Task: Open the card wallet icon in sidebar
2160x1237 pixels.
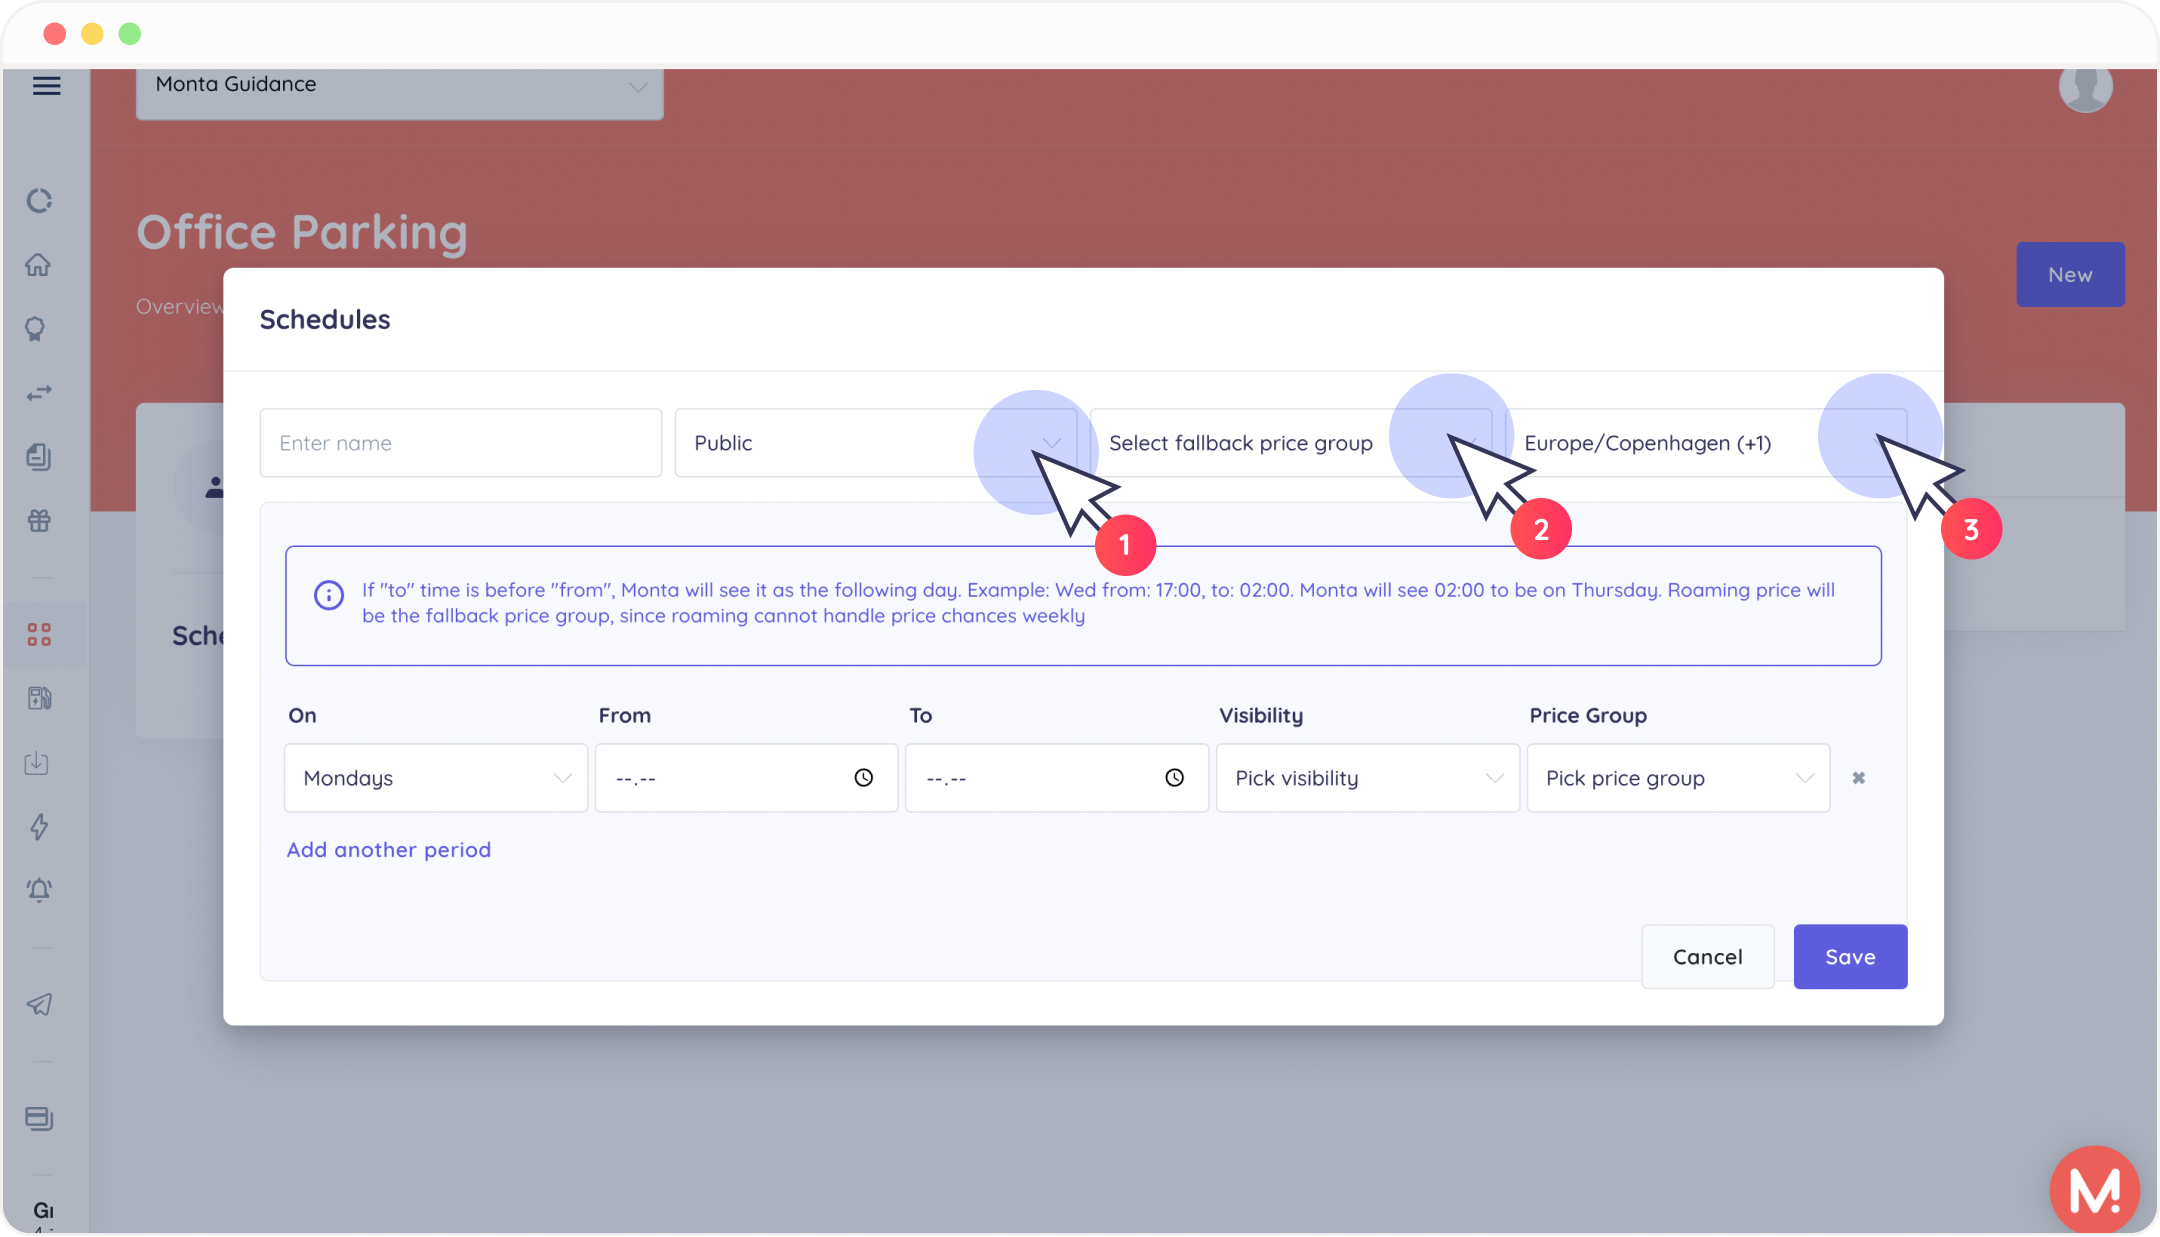Action: click(39, 1118)
